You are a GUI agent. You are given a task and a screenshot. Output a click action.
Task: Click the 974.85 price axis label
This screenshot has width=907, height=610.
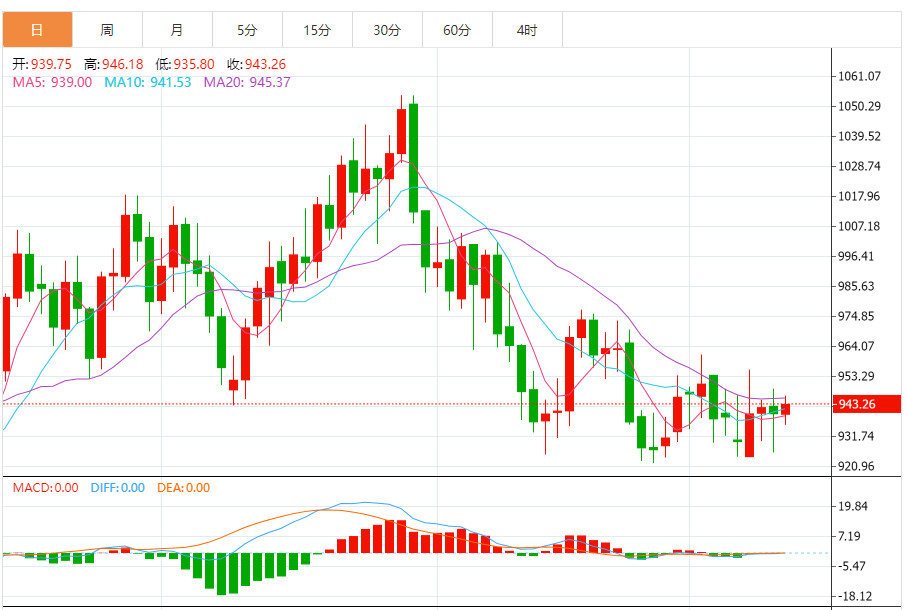pyautogui.click(x=856, y=316)
